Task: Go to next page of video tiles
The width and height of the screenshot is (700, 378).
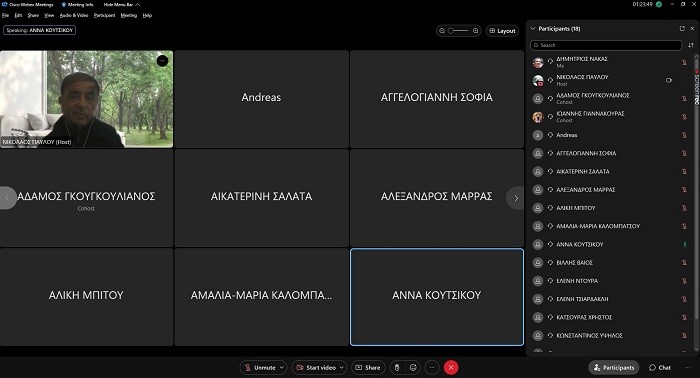Action: coord(516,198)
